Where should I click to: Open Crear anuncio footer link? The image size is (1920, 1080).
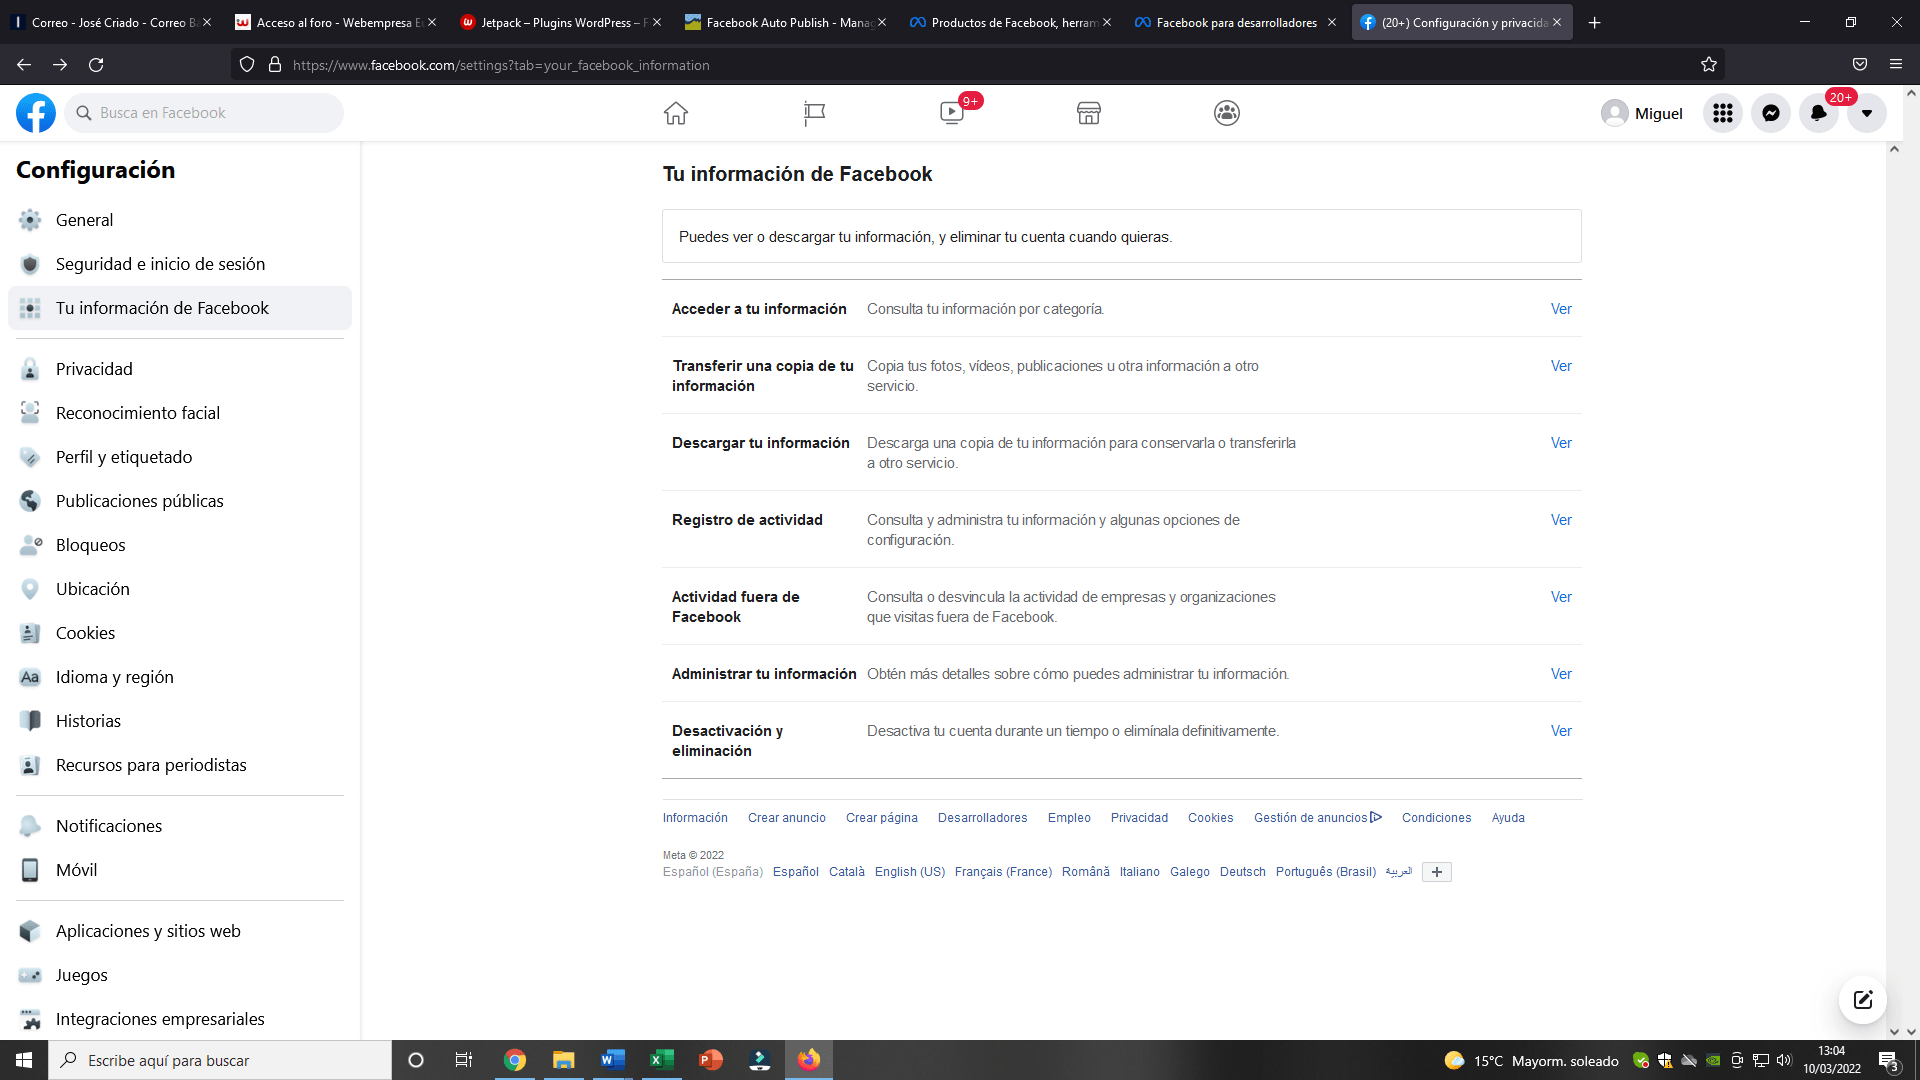[787, 818]
